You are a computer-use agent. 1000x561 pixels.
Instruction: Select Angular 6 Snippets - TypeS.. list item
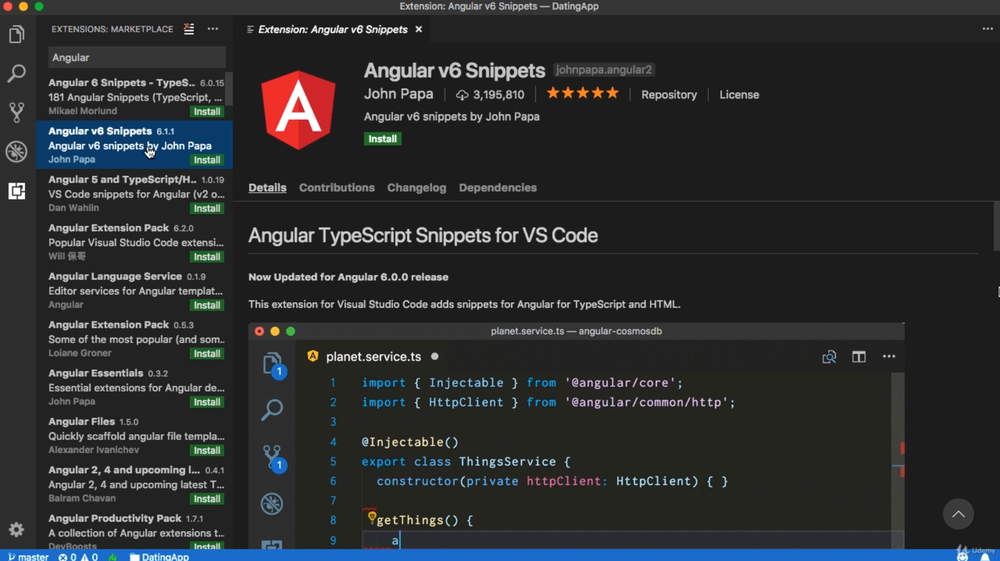pyautogui.click(x=134, y=96)
